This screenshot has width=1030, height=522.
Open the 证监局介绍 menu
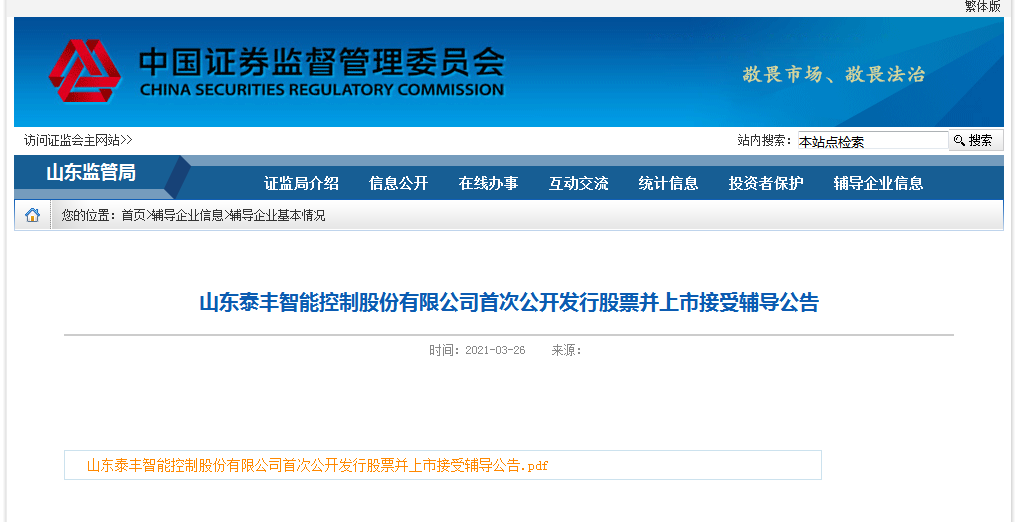click(301, 183)
